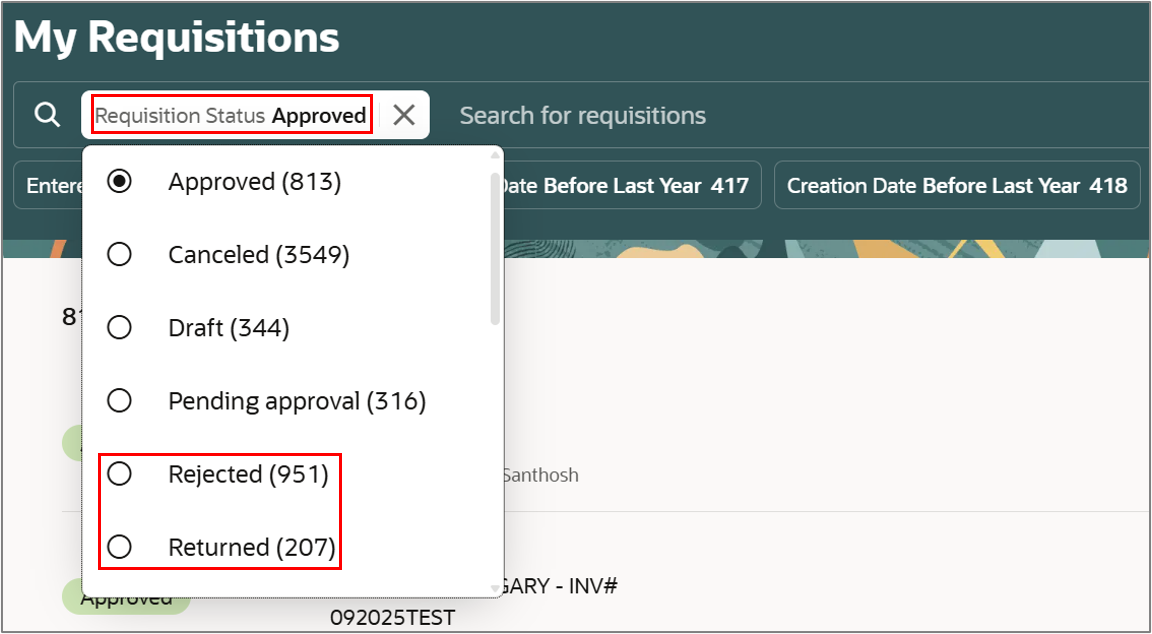Click the scroll-down arrow of status list
Screen dimensions: 1152x634
click(495, 588)
